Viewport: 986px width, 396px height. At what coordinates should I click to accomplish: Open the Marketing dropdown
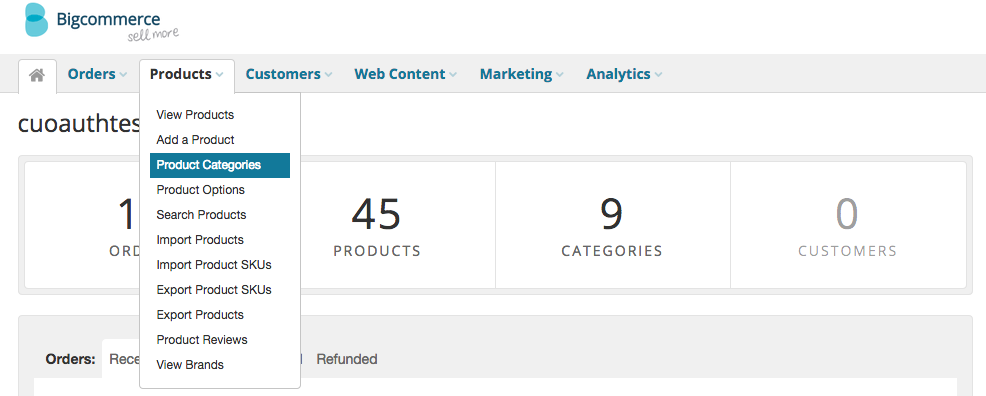coord(522,74)
